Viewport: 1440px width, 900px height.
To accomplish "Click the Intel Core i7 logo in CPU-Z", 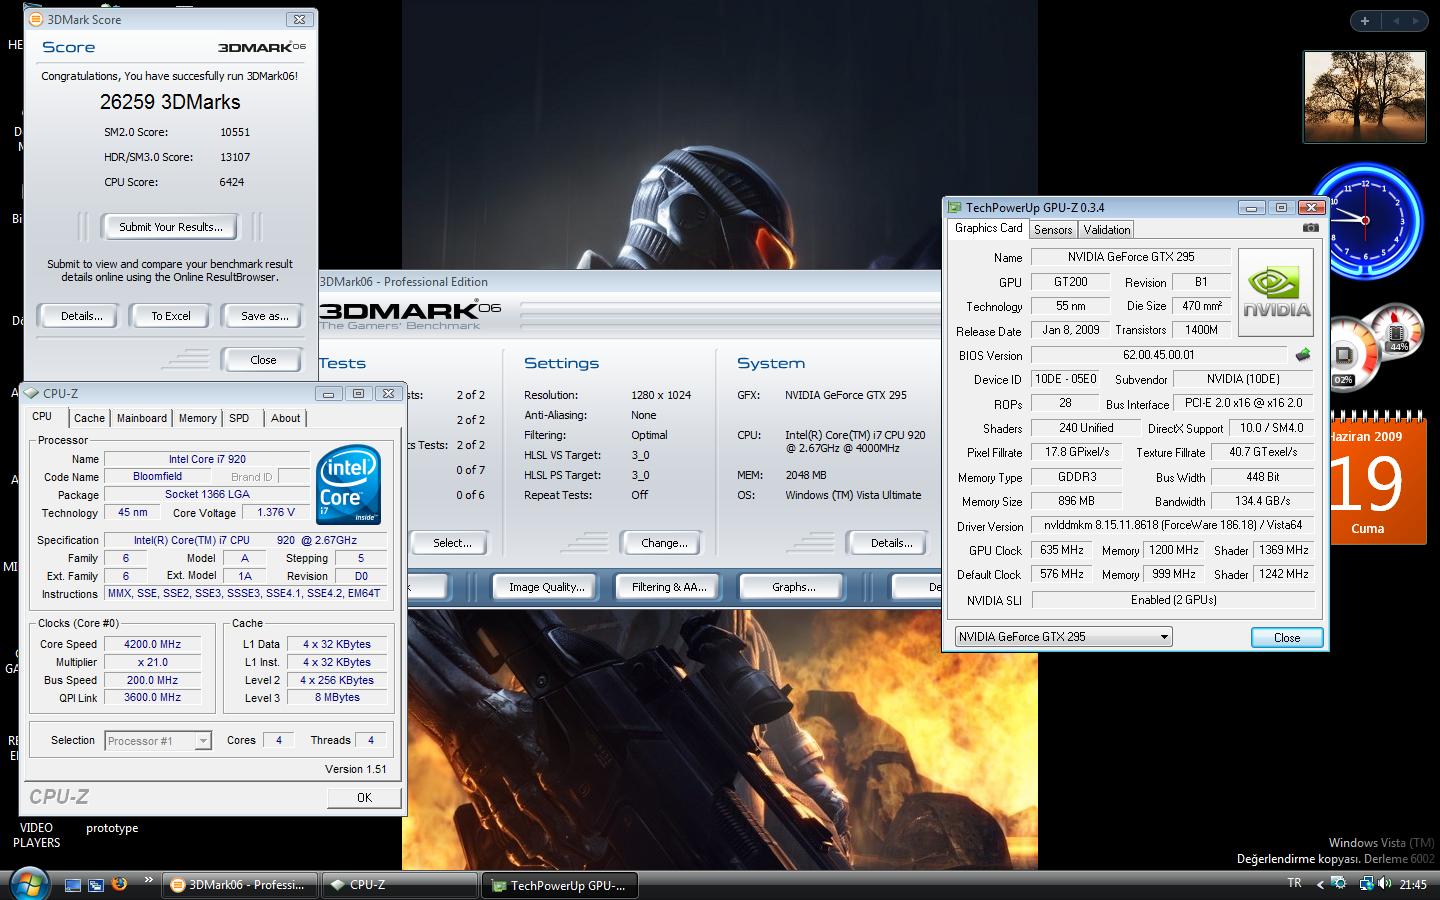I will pos(348,485).
